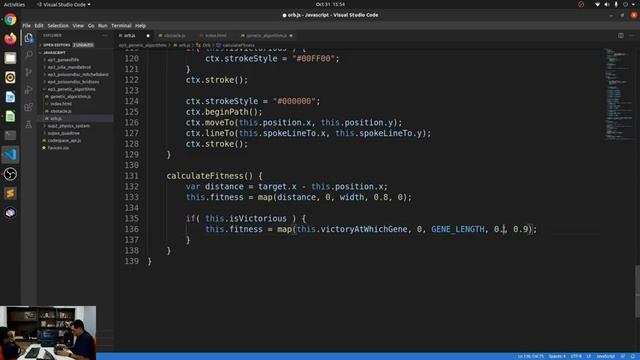Image resolution: width=640 pixels, height=360 pixels.
Task: Open the Go menu
Action: tap(91, 26)
